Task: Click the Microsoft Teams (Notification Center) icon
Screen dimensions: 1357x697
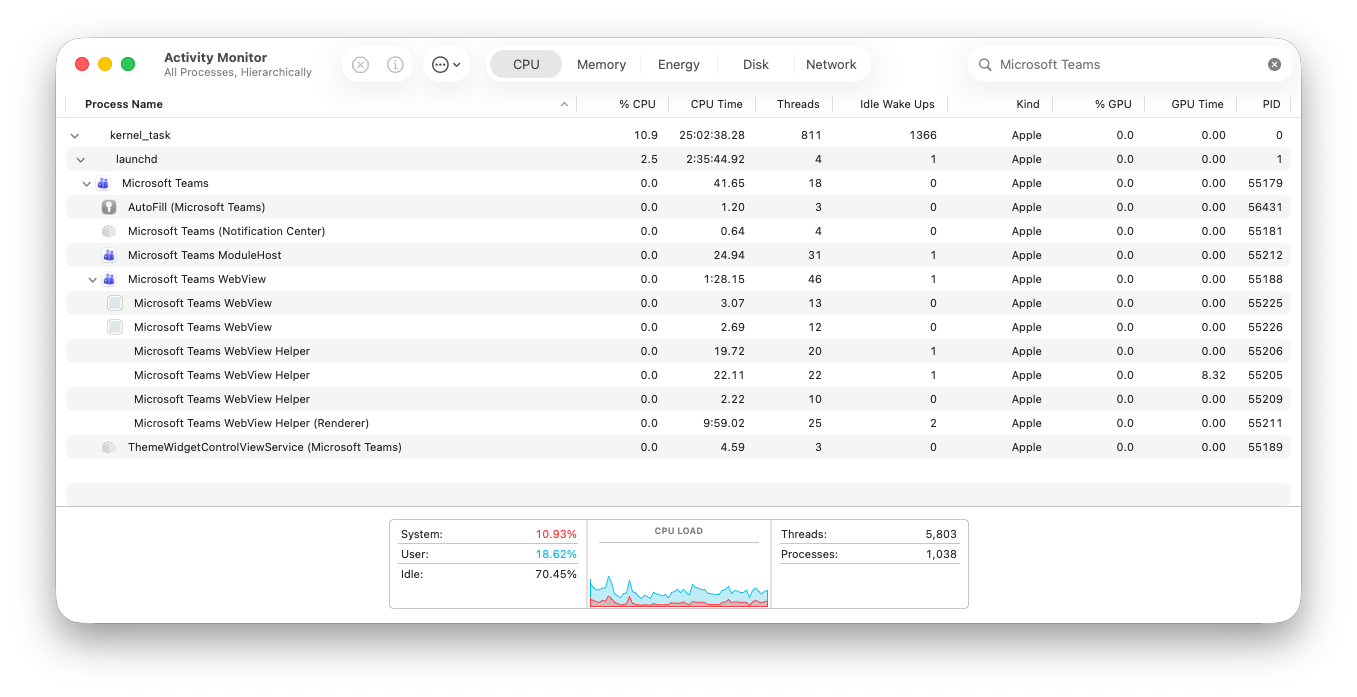Action: click(x=109, y=231)
